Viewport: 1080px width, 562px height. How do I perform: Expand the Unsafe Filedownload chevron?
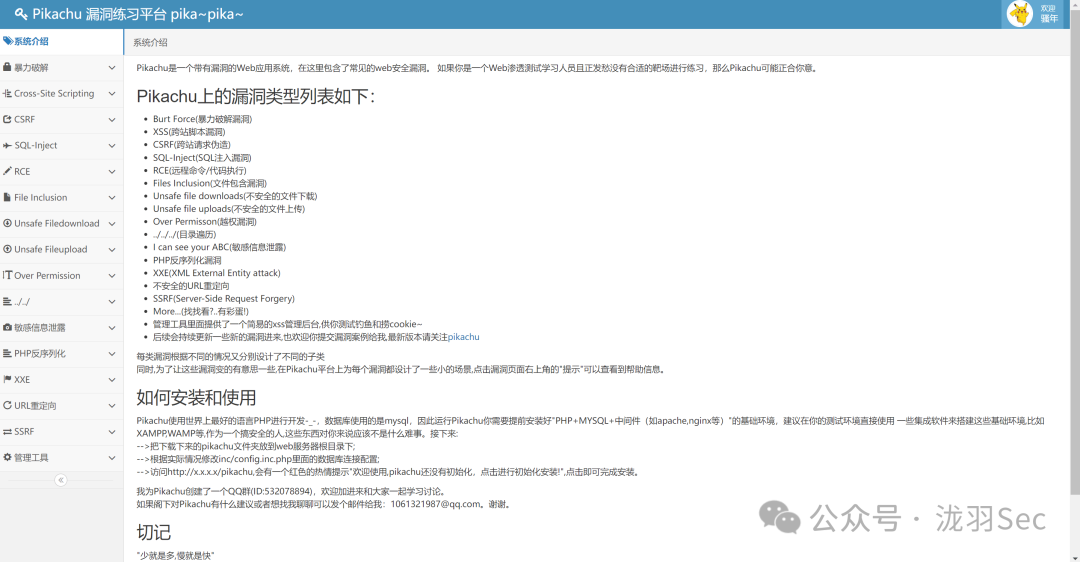click(112, 224)
